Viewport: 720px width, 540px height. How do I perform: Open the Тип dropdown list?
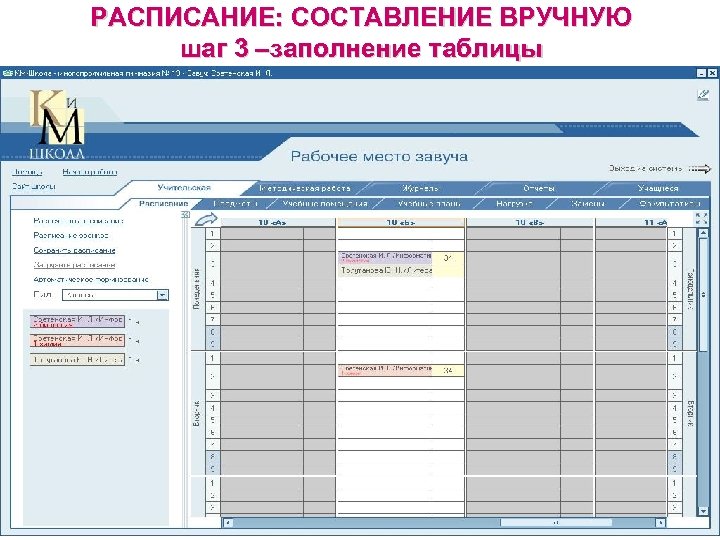click(x=163, y=295)
